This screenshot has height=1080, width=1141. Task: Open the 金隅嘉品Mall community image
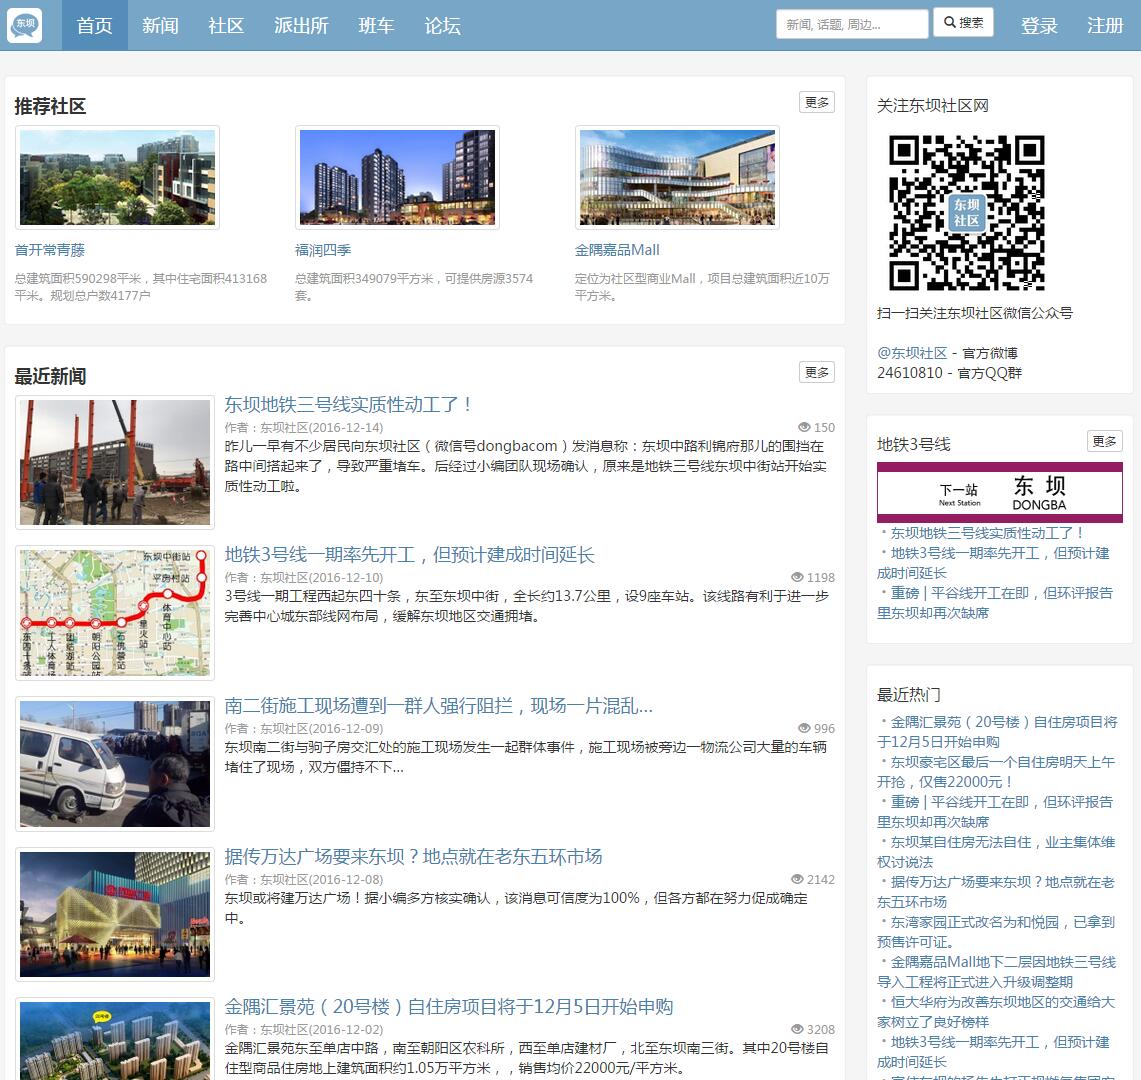pyautogui.click(x=677, y=177)
